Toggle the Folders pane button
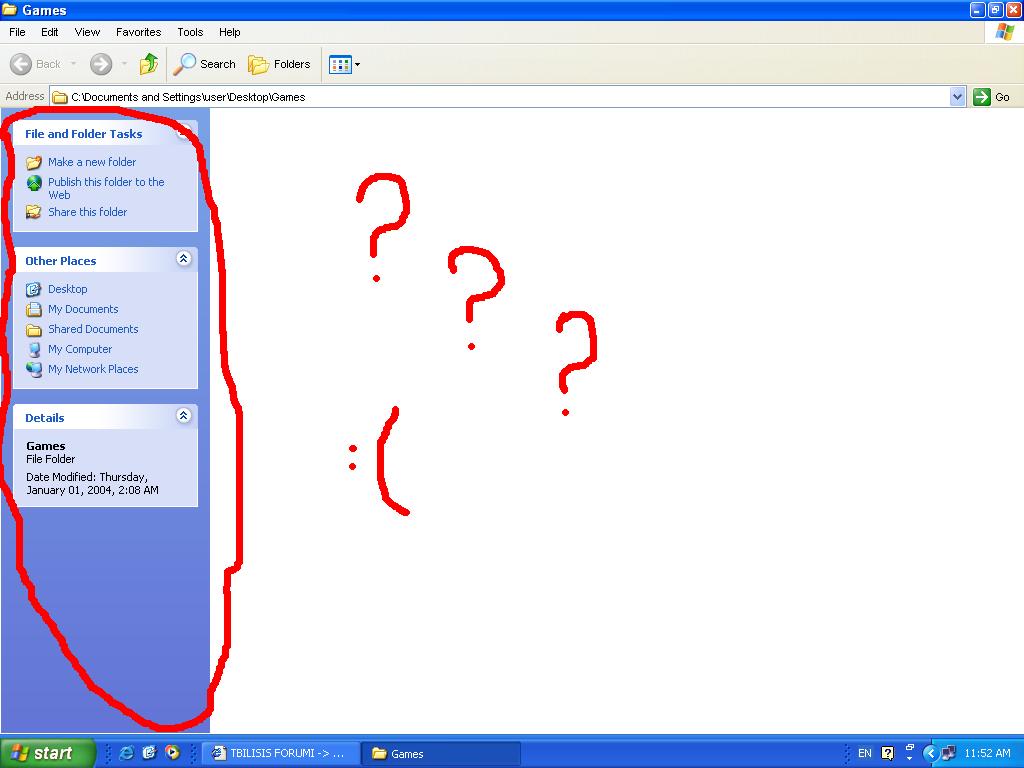The width and height of the screenshot is (1024, 768). 279,64
